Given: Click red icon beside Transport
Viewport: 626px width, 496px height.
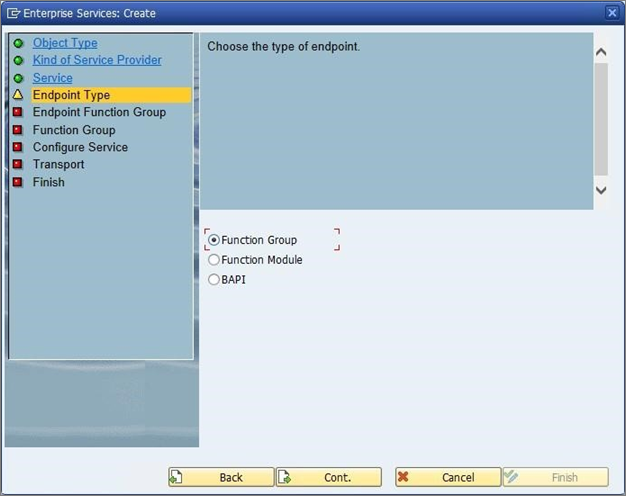Looking at the screenshot, I should click(18, 164).
